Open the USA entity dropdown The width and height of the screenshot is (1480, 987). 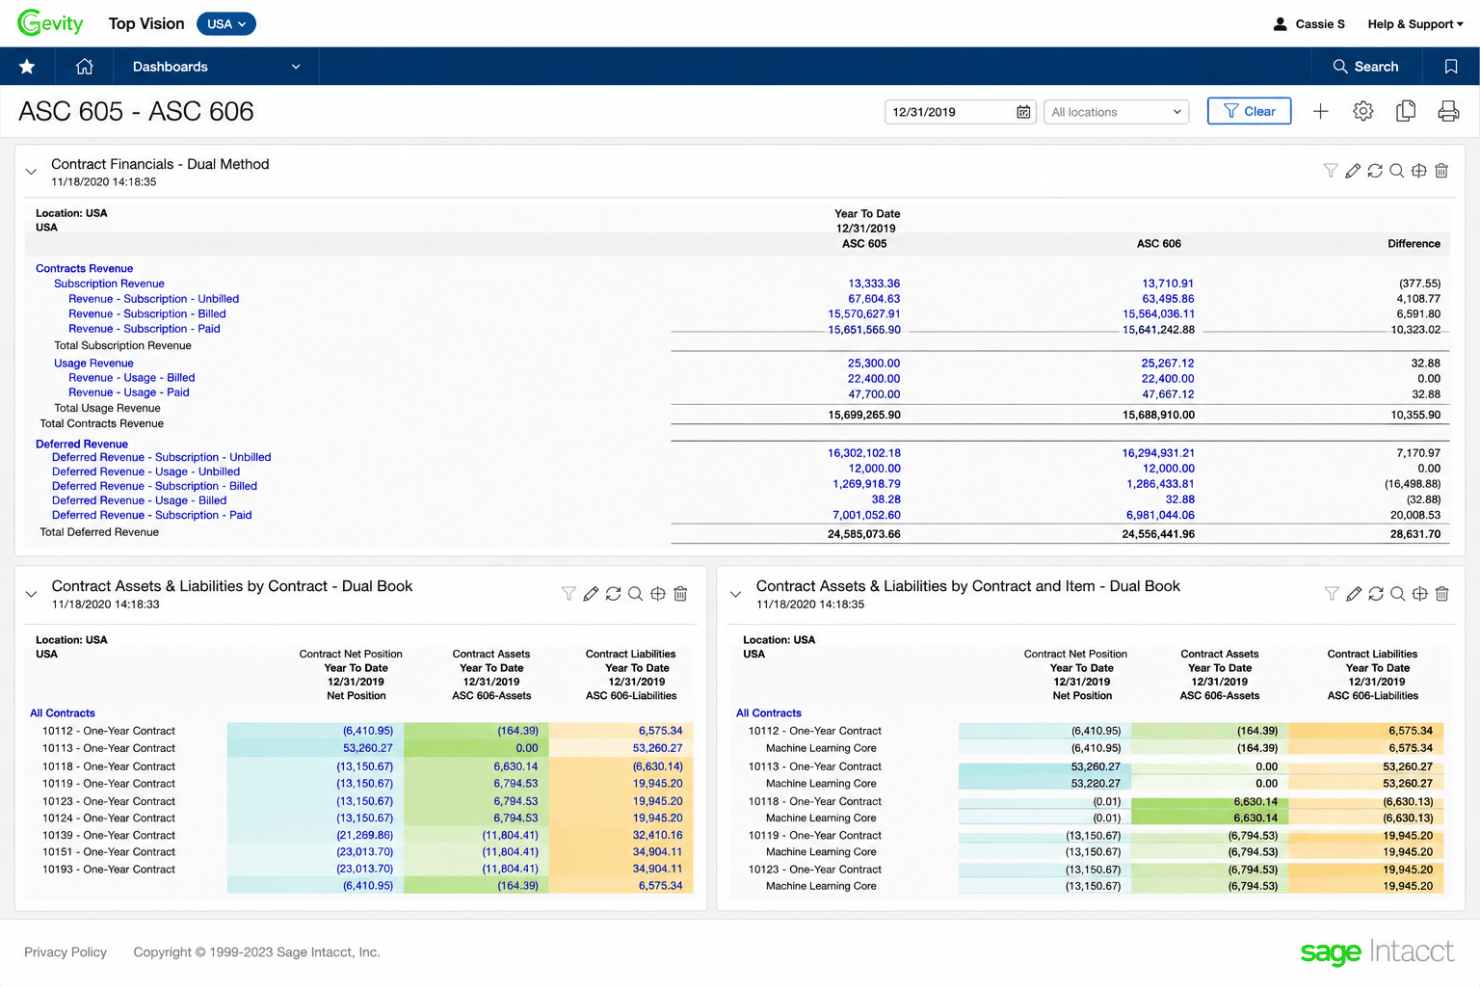point(226,24)
